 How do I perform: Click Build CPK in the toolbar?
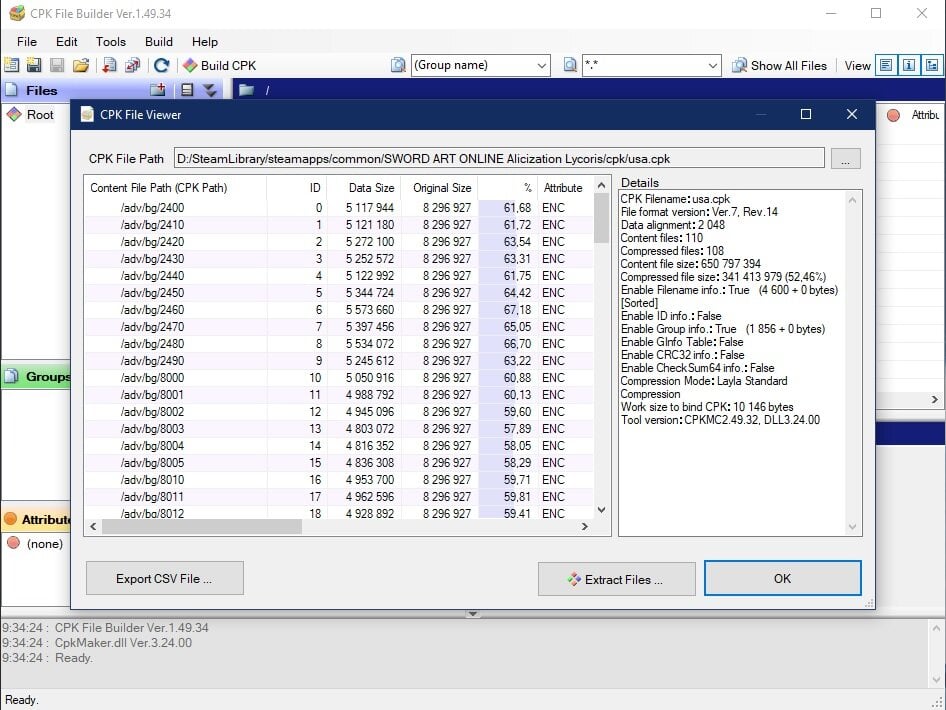pos(220,65)
